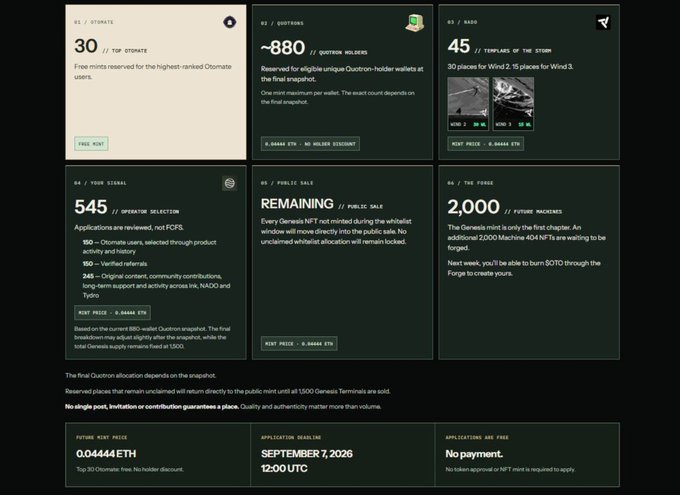Click the 'APPLICATION DEADLINE' label
This screenshot has height=495, width=680.
pyautogui.click(x=291, y=438)
